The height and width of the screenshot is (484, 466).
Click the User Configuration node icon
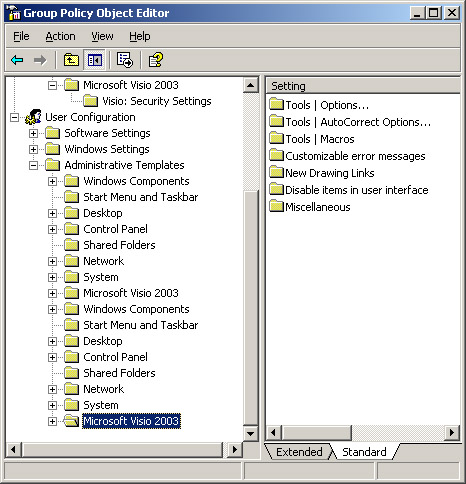(33, 117)
